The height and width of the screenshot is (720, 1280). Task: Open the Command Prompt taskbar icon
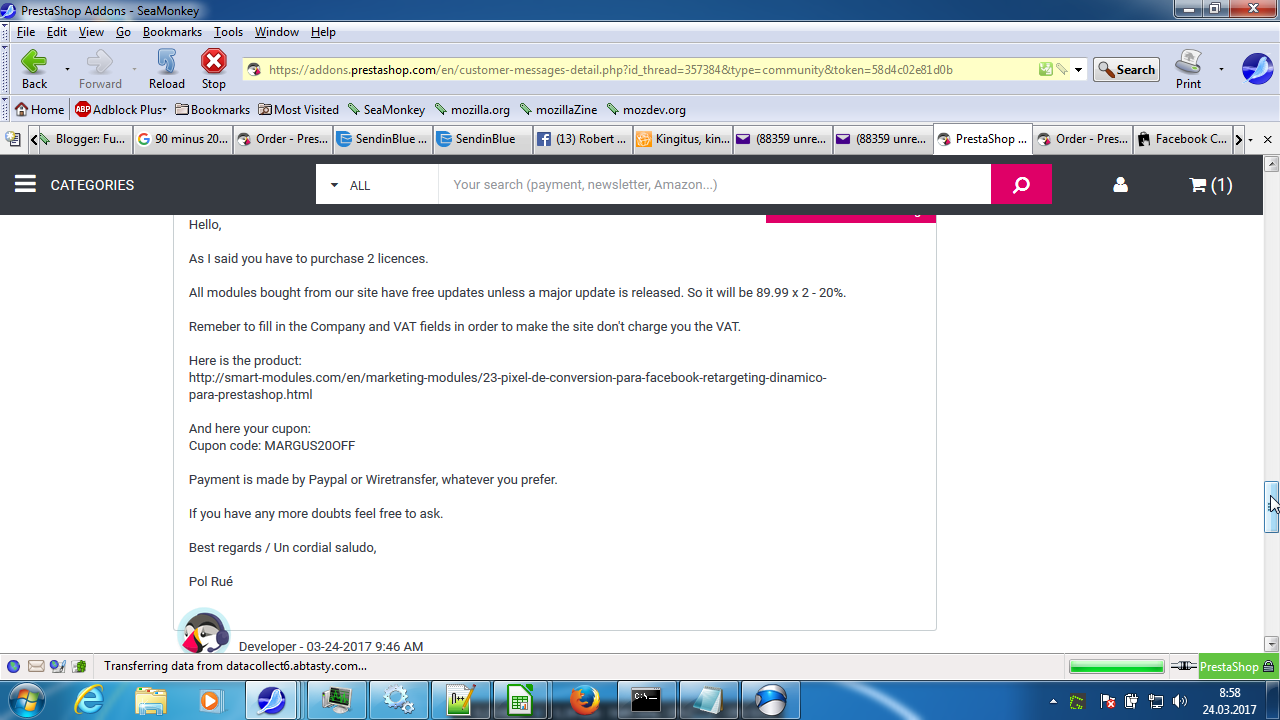(x=646, y=700)
